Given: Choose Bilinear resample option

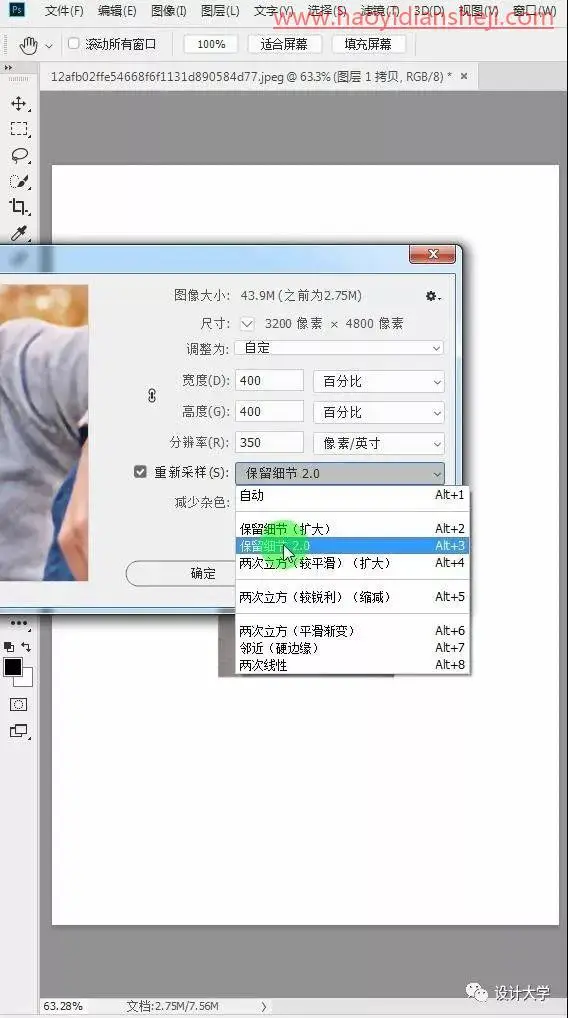Looking at the screenshot, I should [352, 665].
